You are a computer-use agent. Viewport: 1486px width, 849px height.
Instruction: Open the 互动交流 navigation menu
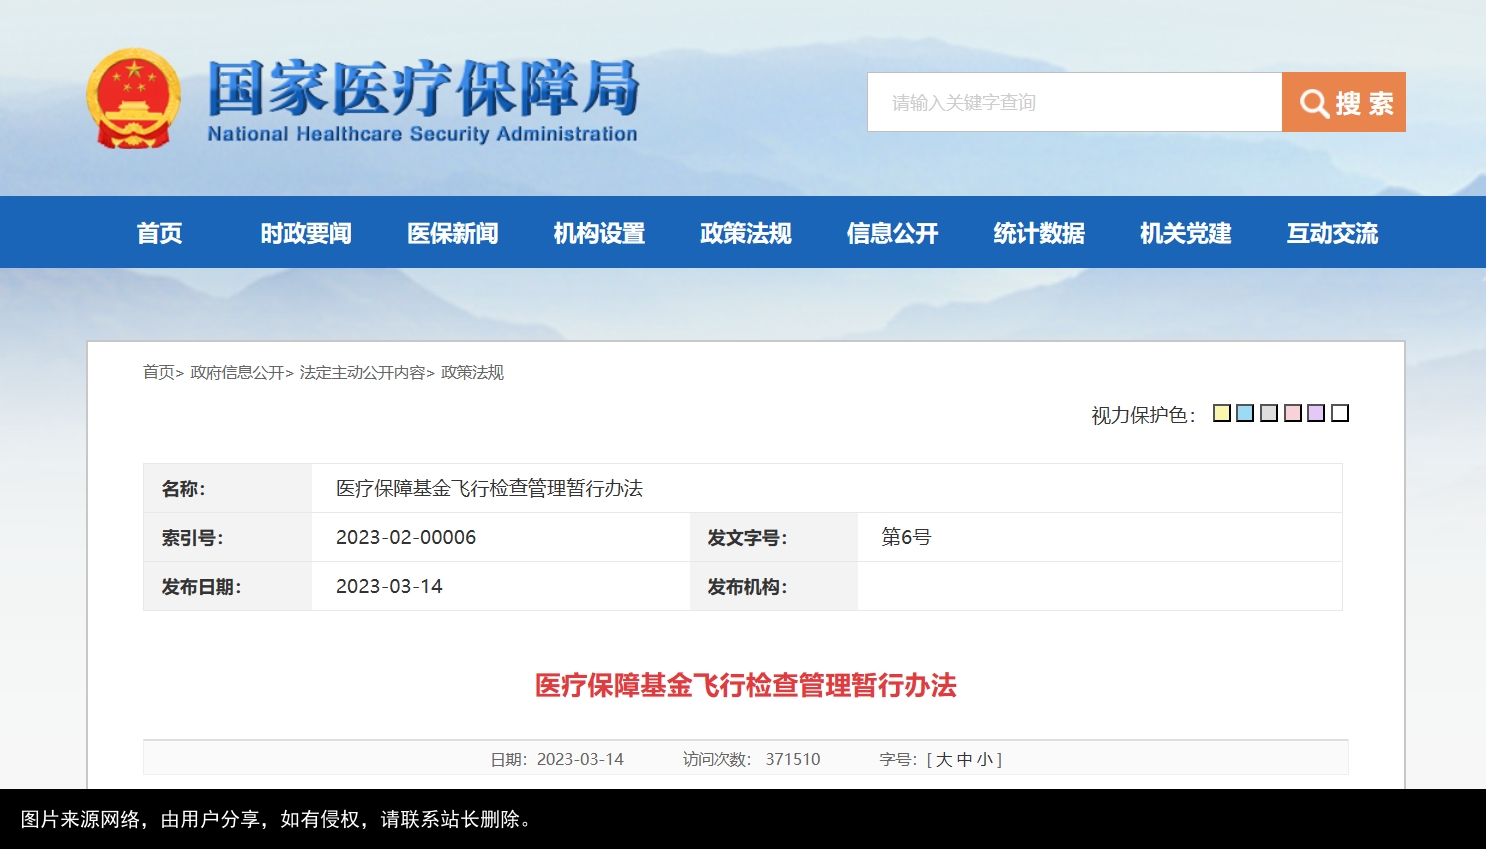tap(1330, 232)
